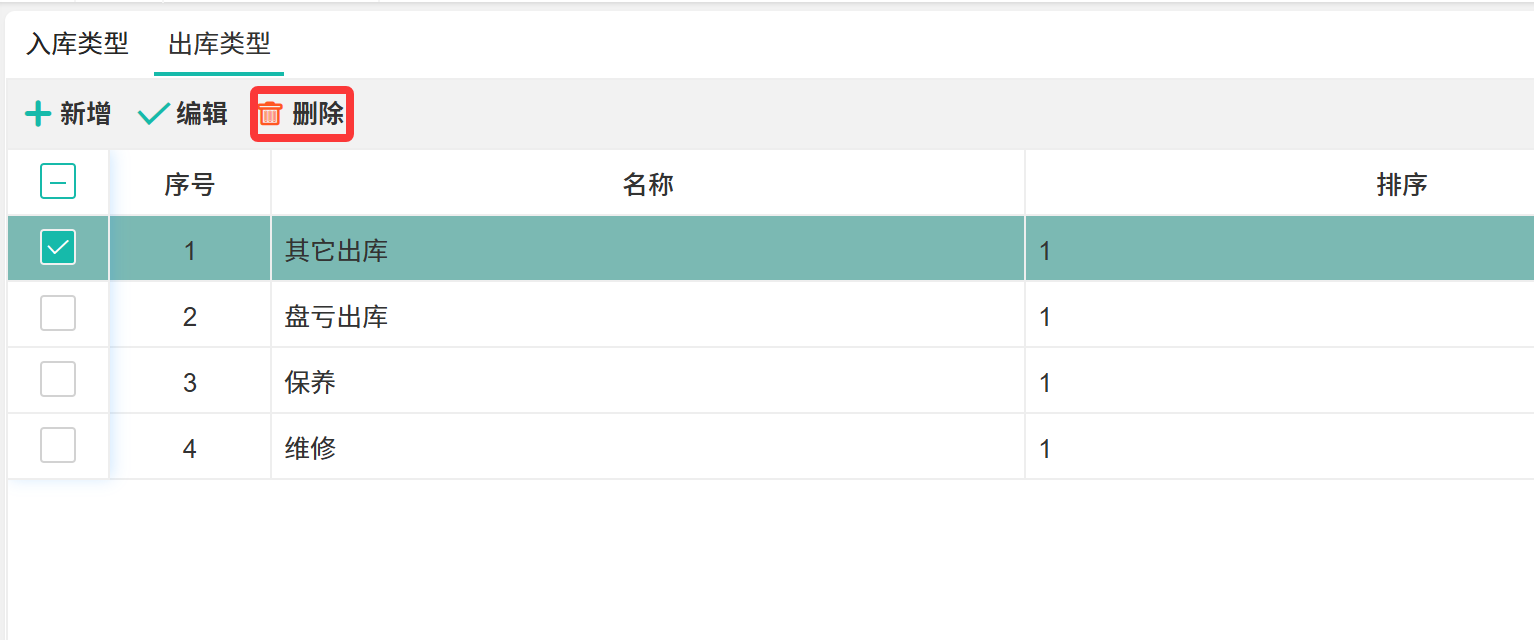Click the 维修 name cell
This screenshot has height=640, width=1534.
coord(311,448)
